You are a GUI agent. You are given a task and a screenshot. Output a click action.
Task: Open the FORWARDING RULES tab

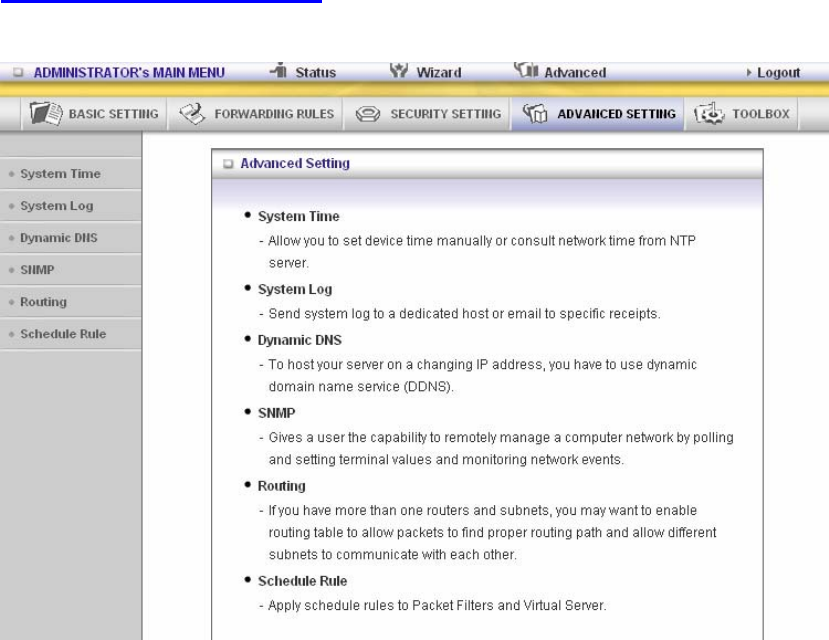point(256,114)
